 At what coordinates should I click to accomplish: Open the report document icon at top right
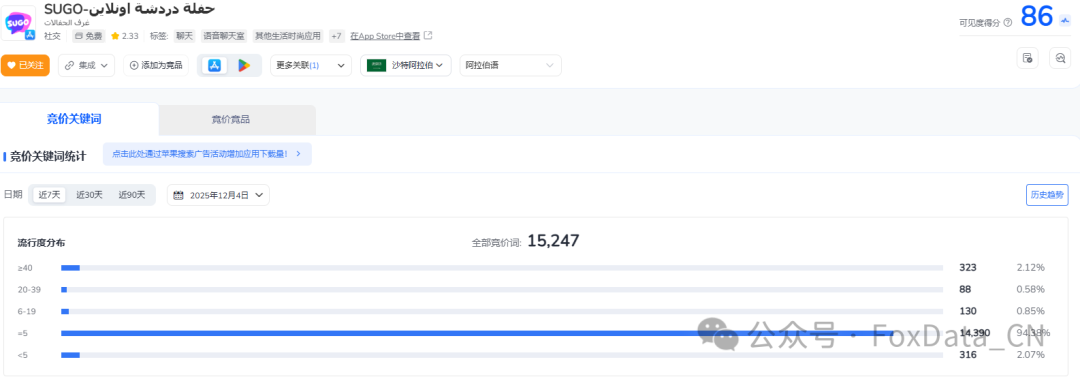pos(1027,58)
